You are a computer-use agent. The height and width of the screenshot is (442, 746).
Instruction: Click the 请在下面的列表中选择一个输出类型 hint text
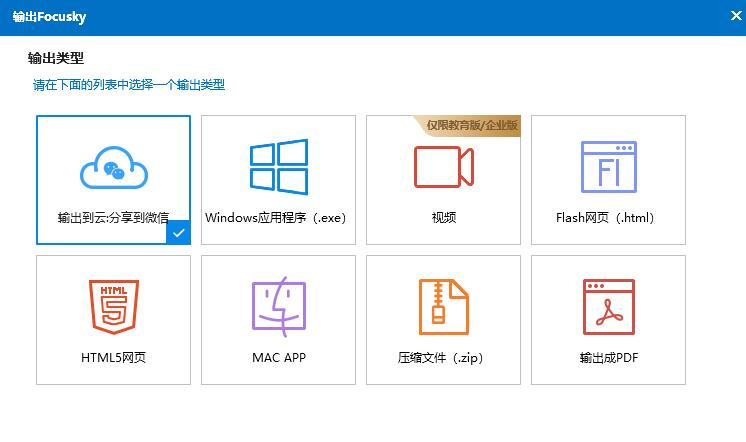point(128,85)
